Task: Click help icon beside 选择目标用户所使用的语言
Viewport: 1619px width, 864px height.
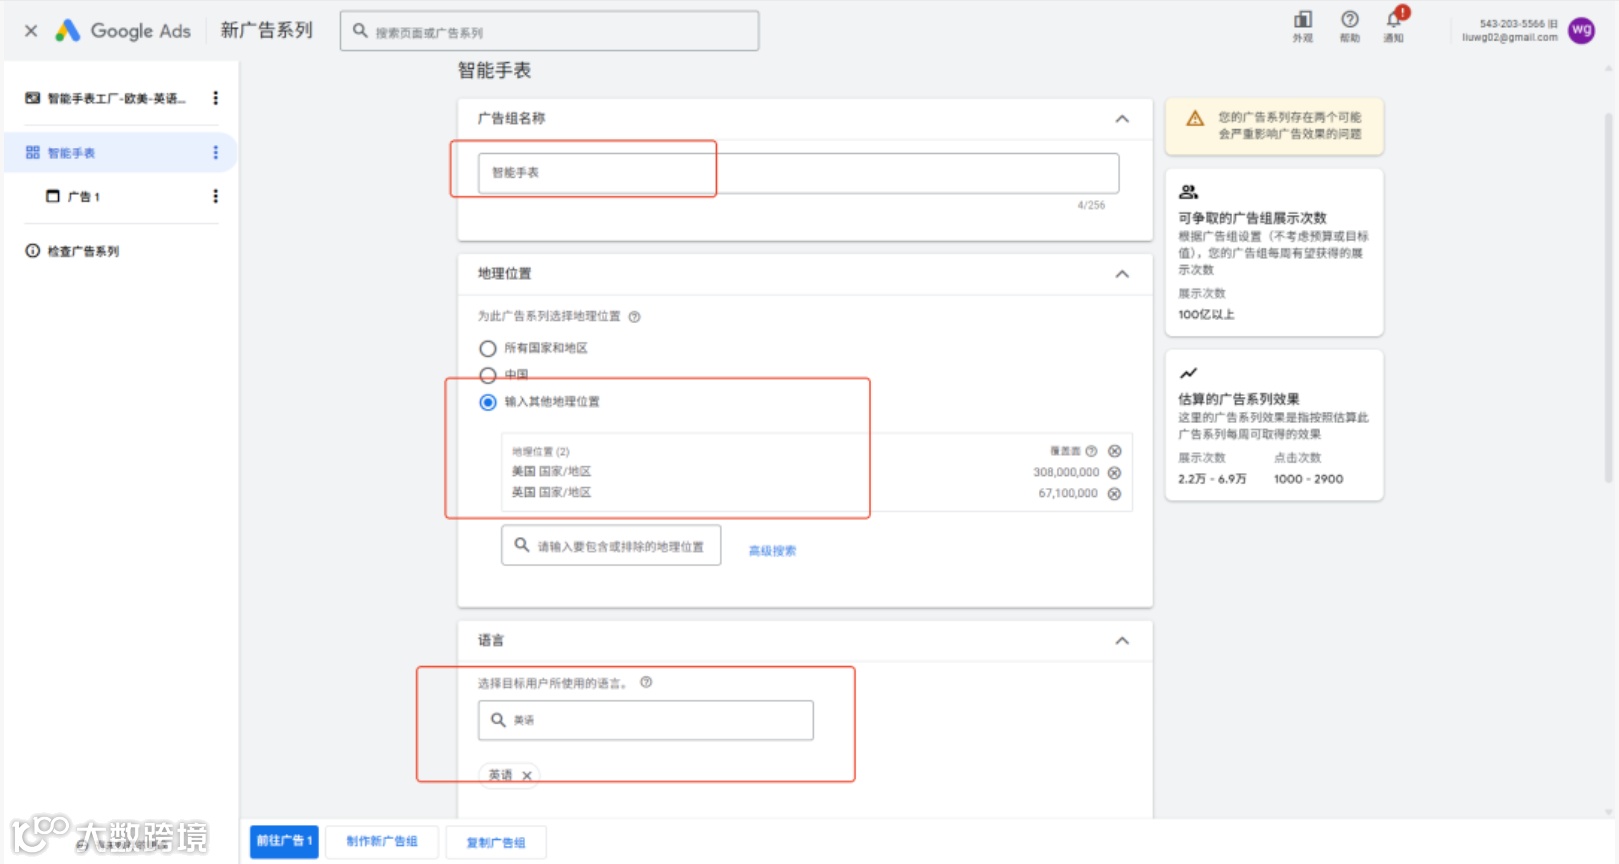Action: [646, 683]
